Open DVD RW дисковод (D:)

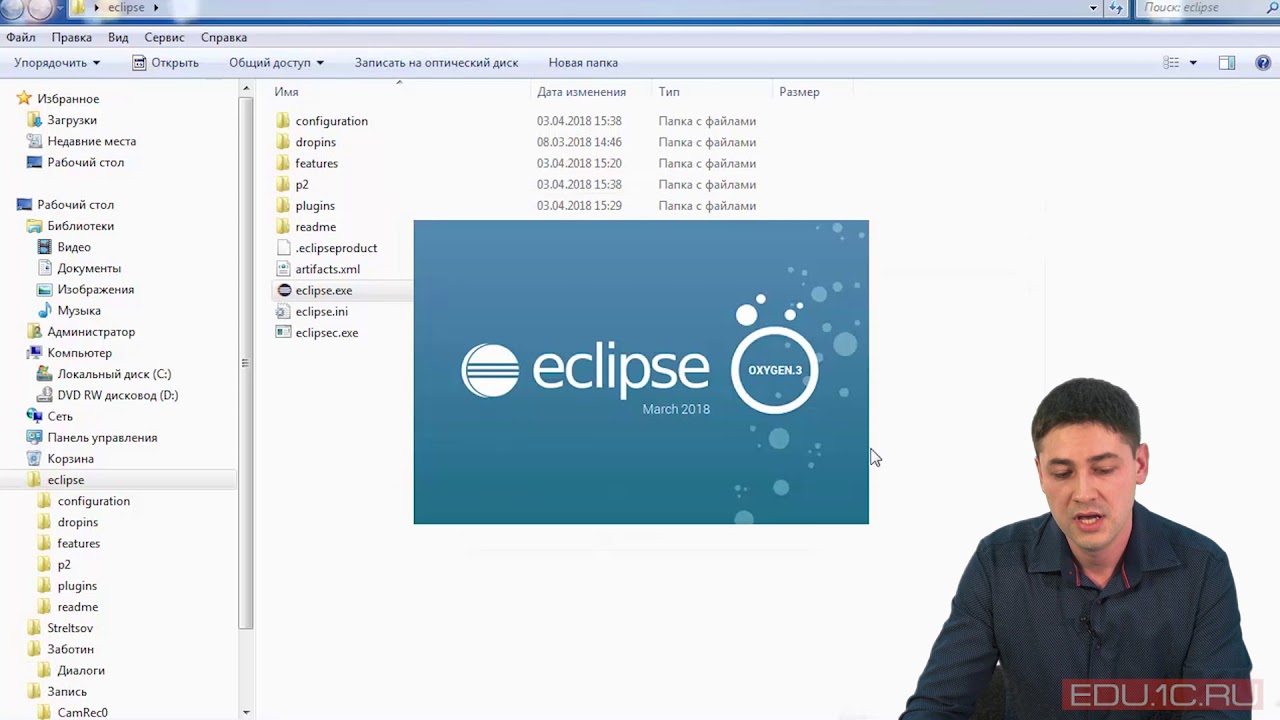117,395
